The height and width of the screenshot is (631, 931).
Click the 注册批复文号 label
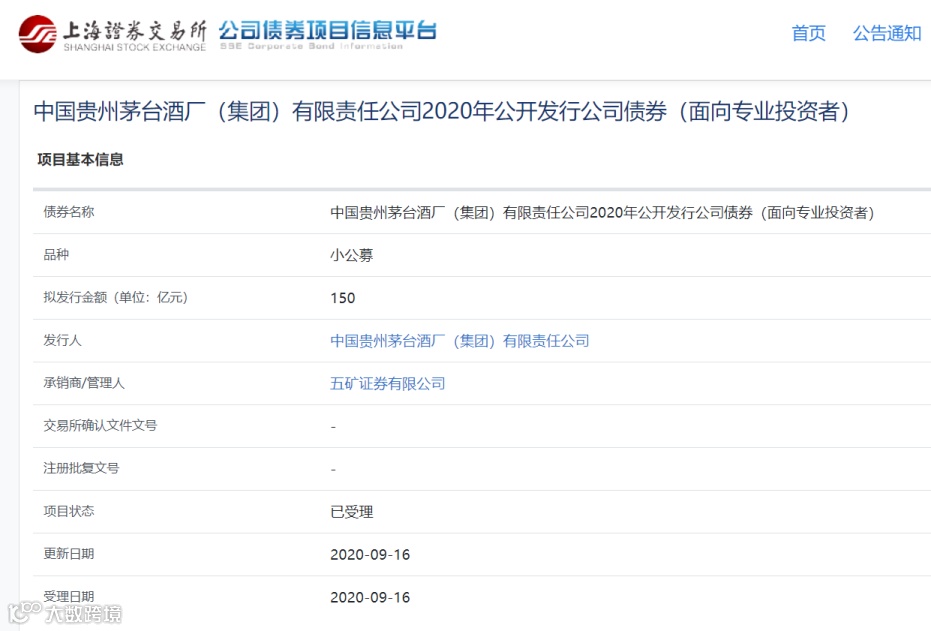click(x=81, y=468)
